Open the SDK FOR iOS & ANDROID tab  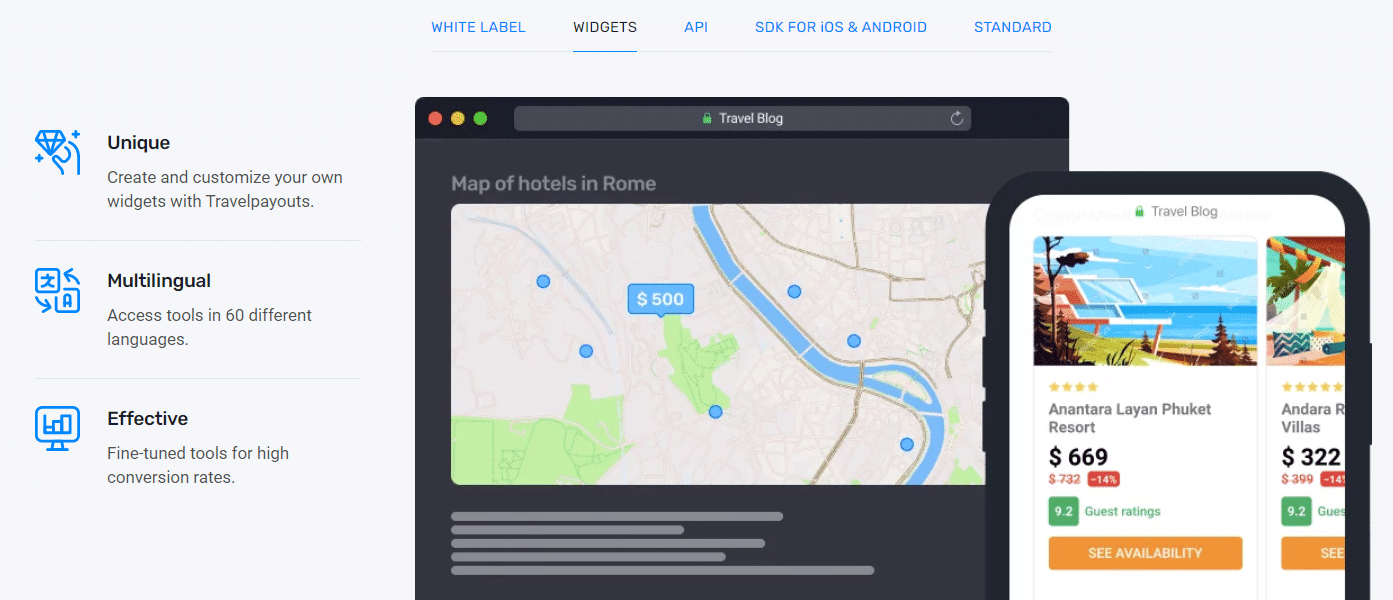tap(840, 27)
